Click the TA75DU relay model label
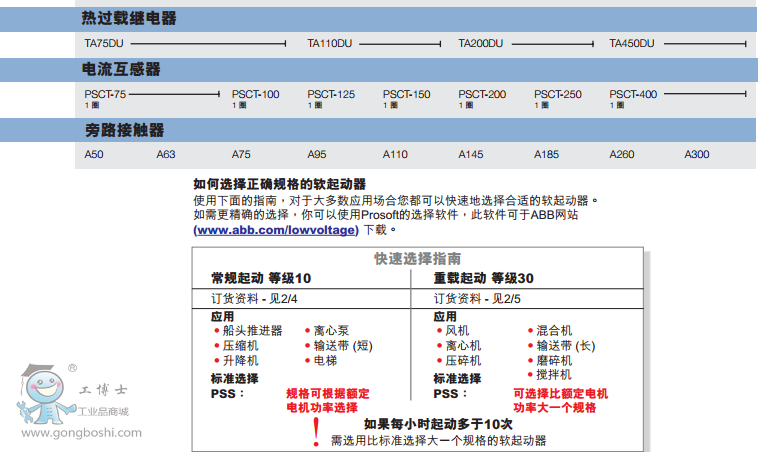Image resolution: width=780 pixels, height=452 pixels. (105, 44)
